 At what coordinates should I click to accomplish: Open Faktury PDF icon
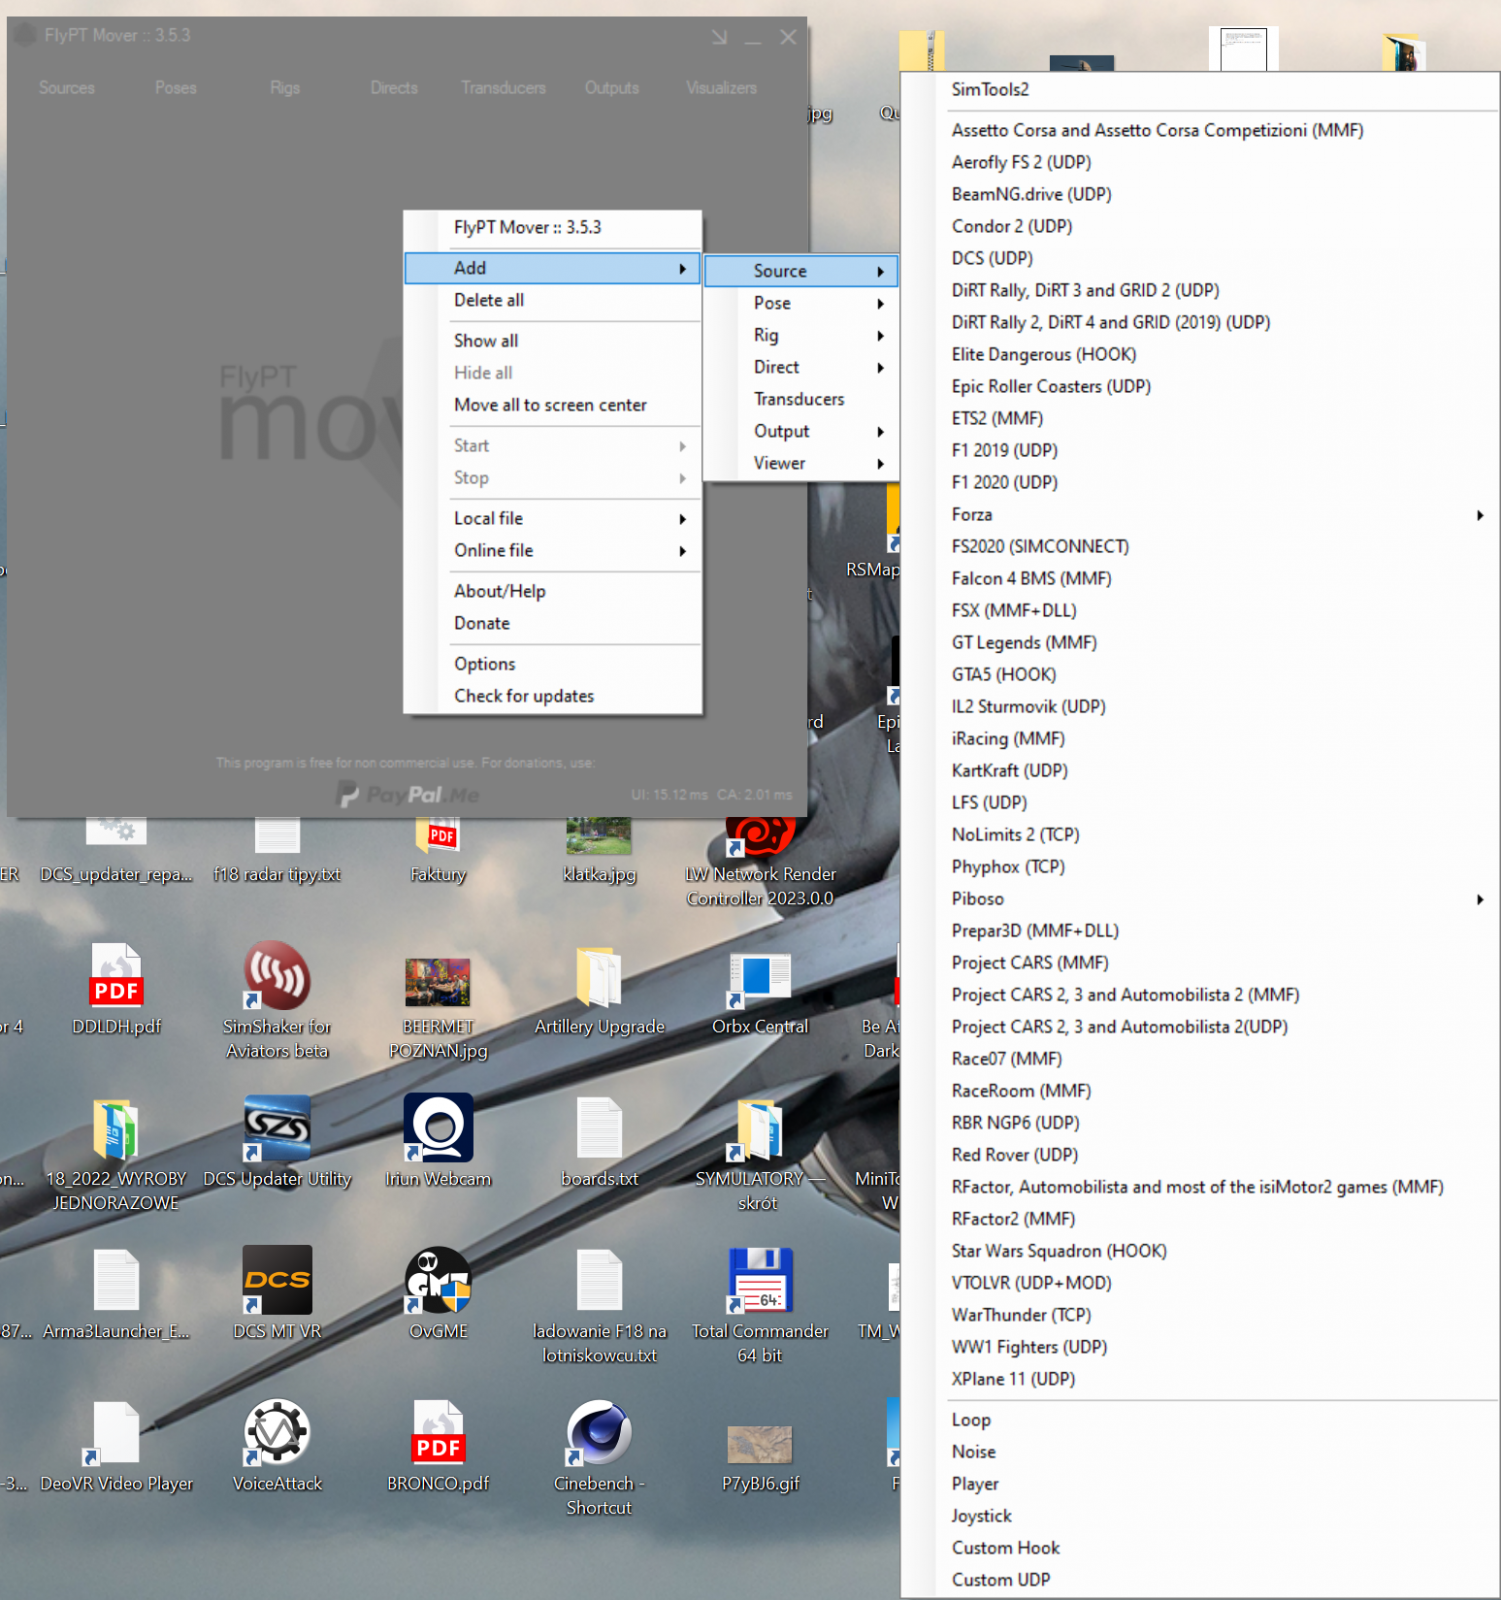point(438,836)
